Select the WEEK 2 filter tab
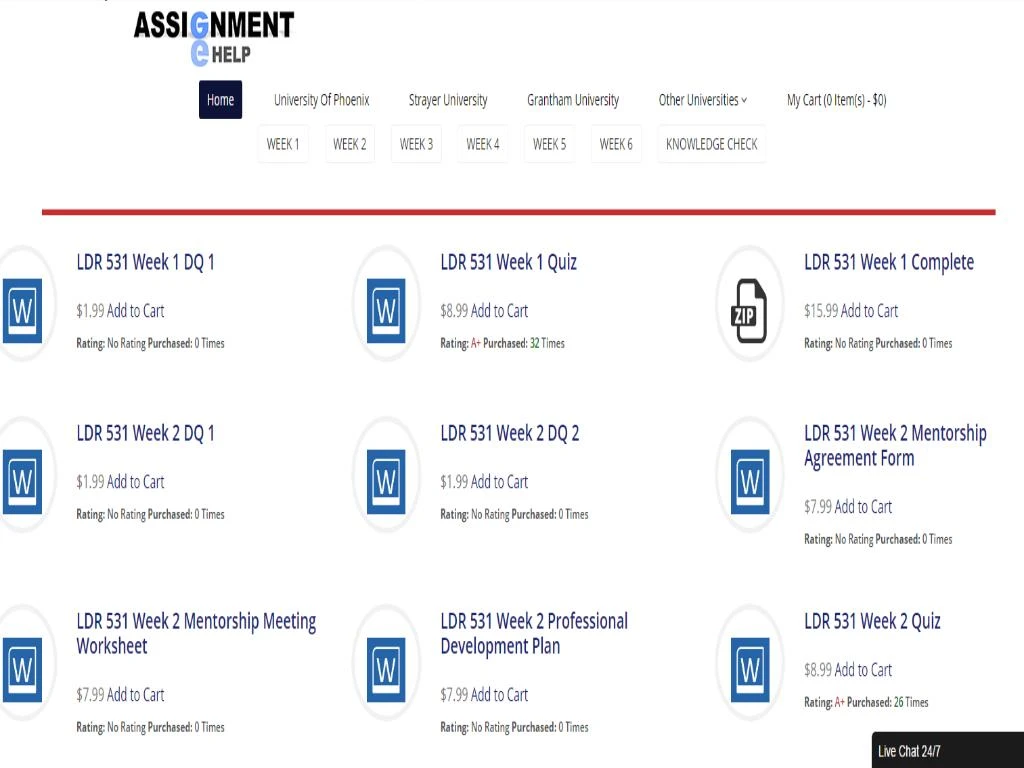 click(349, 144)
